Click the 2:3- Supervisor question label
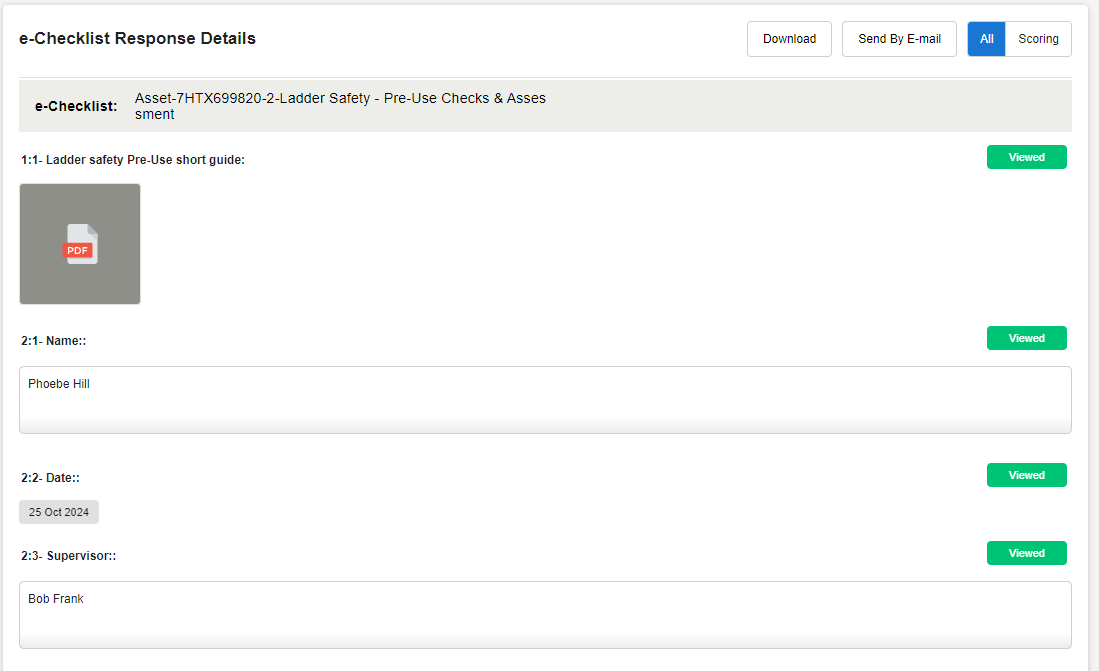 pos(69,556)
